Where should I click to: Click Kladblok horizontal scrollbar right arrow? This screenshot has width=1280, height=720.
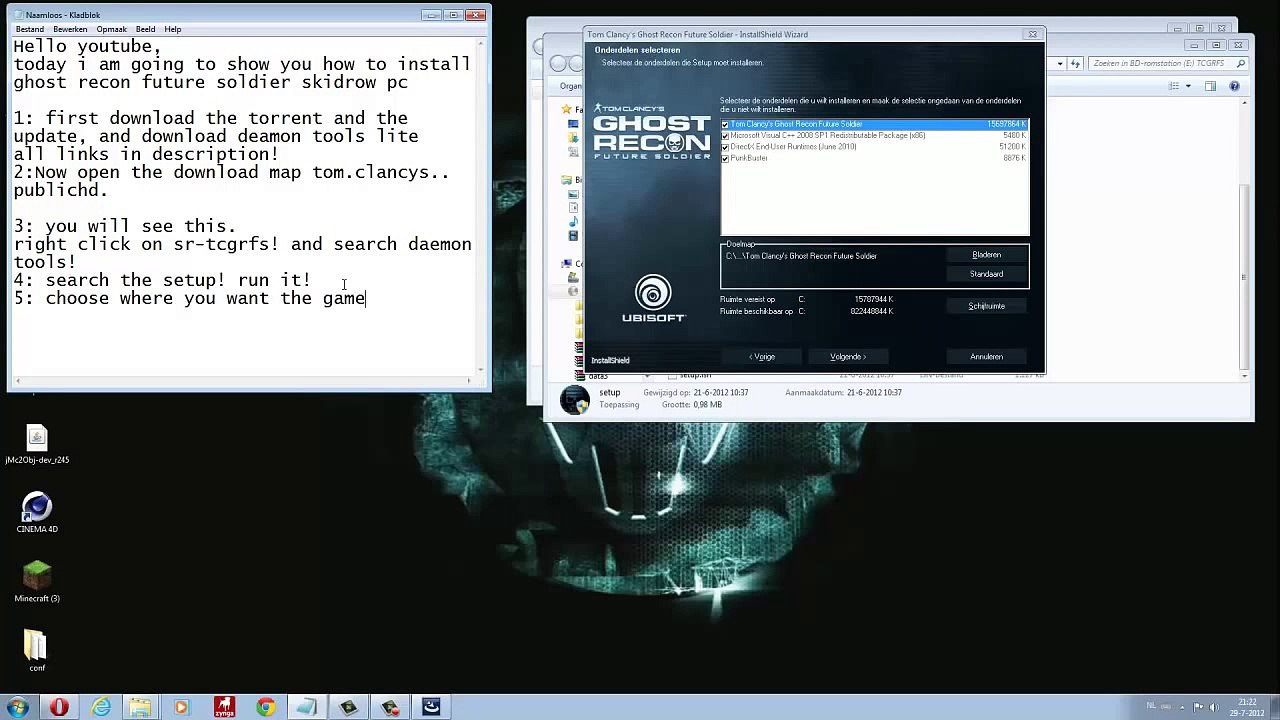[x=469, y=380]
